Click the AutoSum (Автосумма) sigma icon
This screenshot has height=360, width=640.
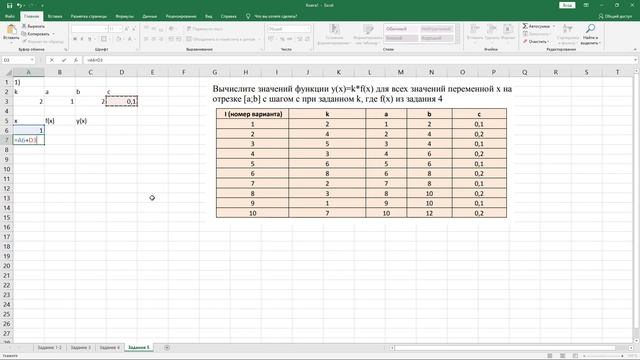pos(525,26)
